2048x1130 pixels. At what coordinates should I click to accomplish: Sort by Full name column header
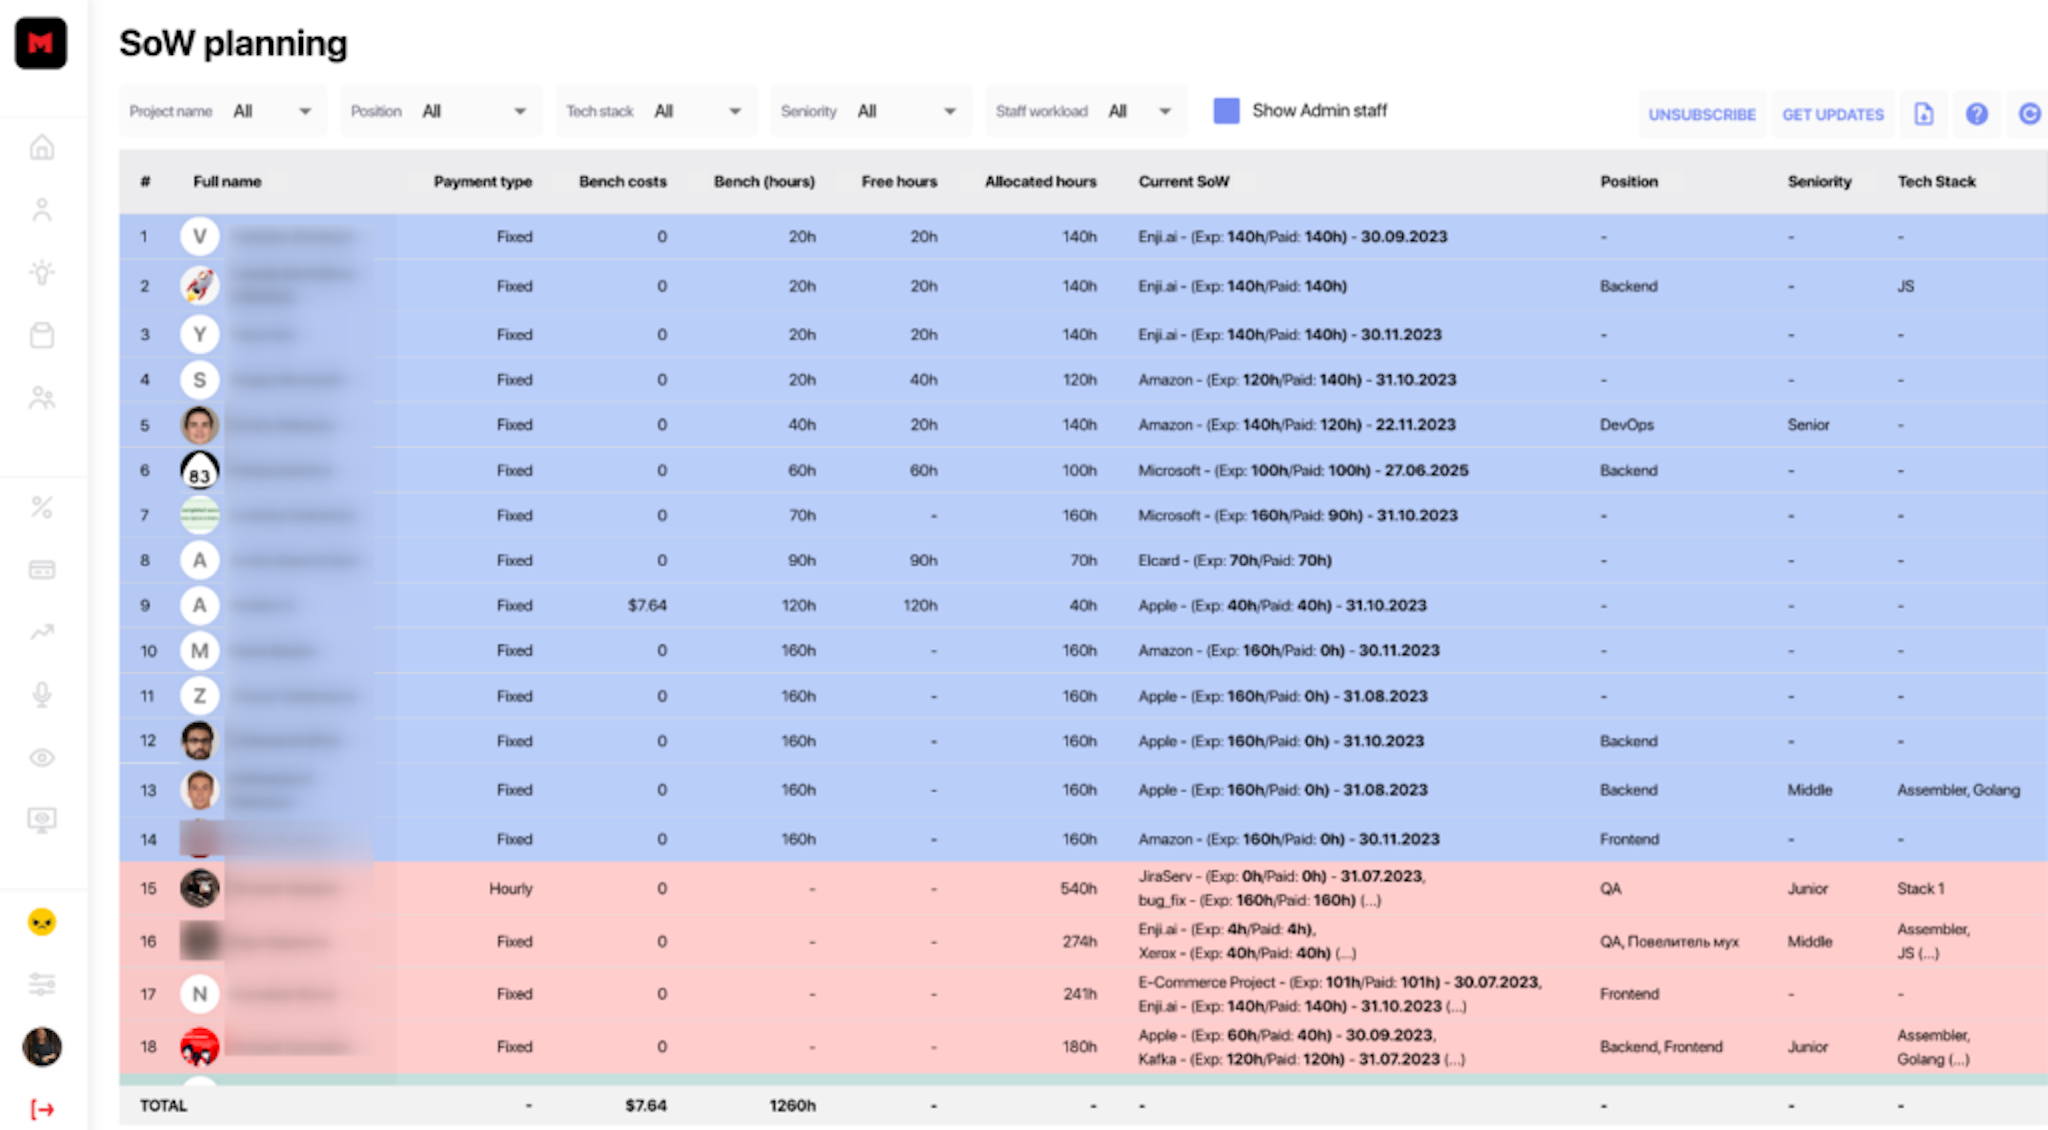(x=227, y=182)
